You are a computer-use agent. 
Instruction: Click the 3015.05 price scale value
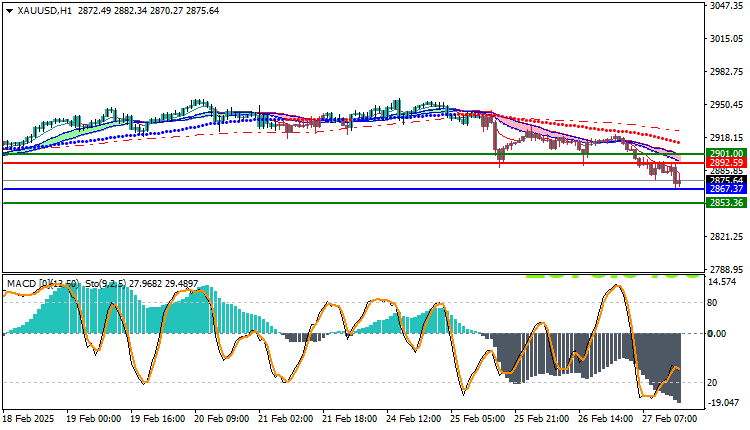pos(726,38)
